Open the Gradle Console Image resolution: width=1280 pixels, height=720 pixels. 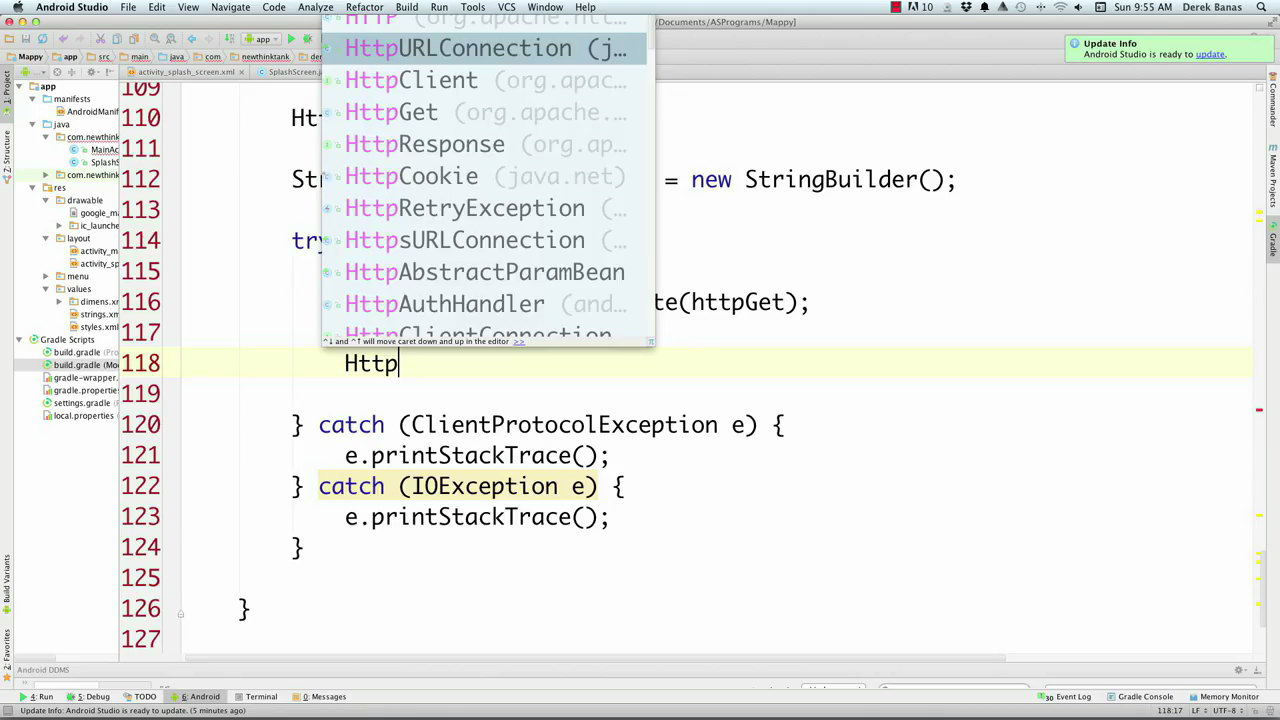(1140, 697)
